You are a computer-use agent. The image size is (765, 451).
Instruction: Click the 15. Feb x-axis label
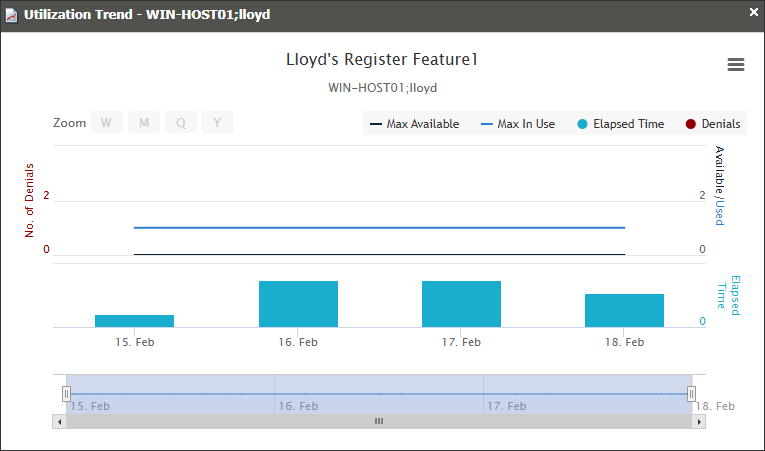[x=135, y=342]
